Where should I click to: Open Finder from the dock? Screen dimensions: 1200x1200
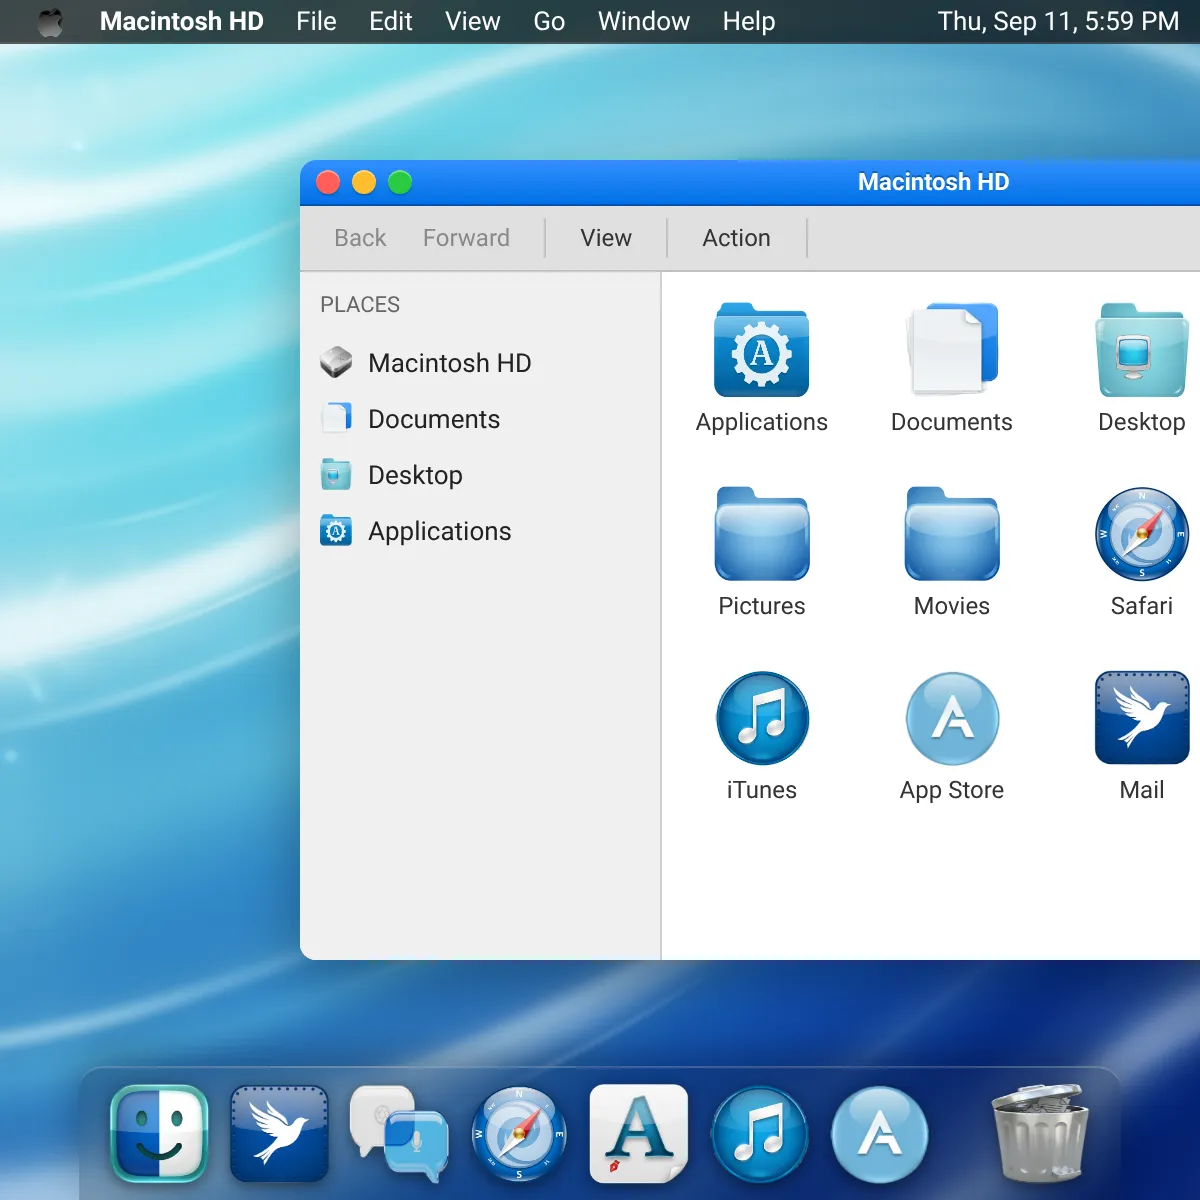(159, 1134)
